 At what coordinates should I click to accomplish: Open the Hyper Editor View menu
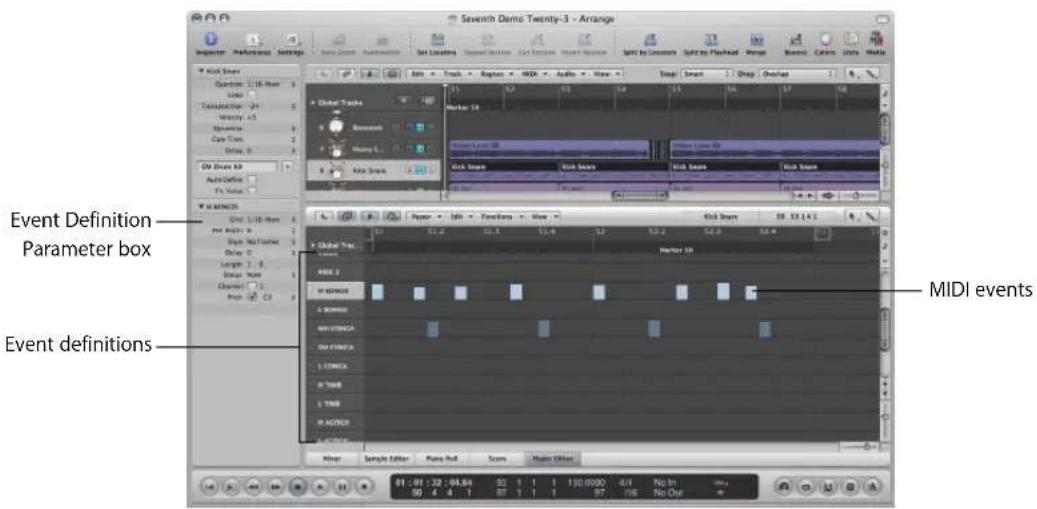click(x=546, y=216)
